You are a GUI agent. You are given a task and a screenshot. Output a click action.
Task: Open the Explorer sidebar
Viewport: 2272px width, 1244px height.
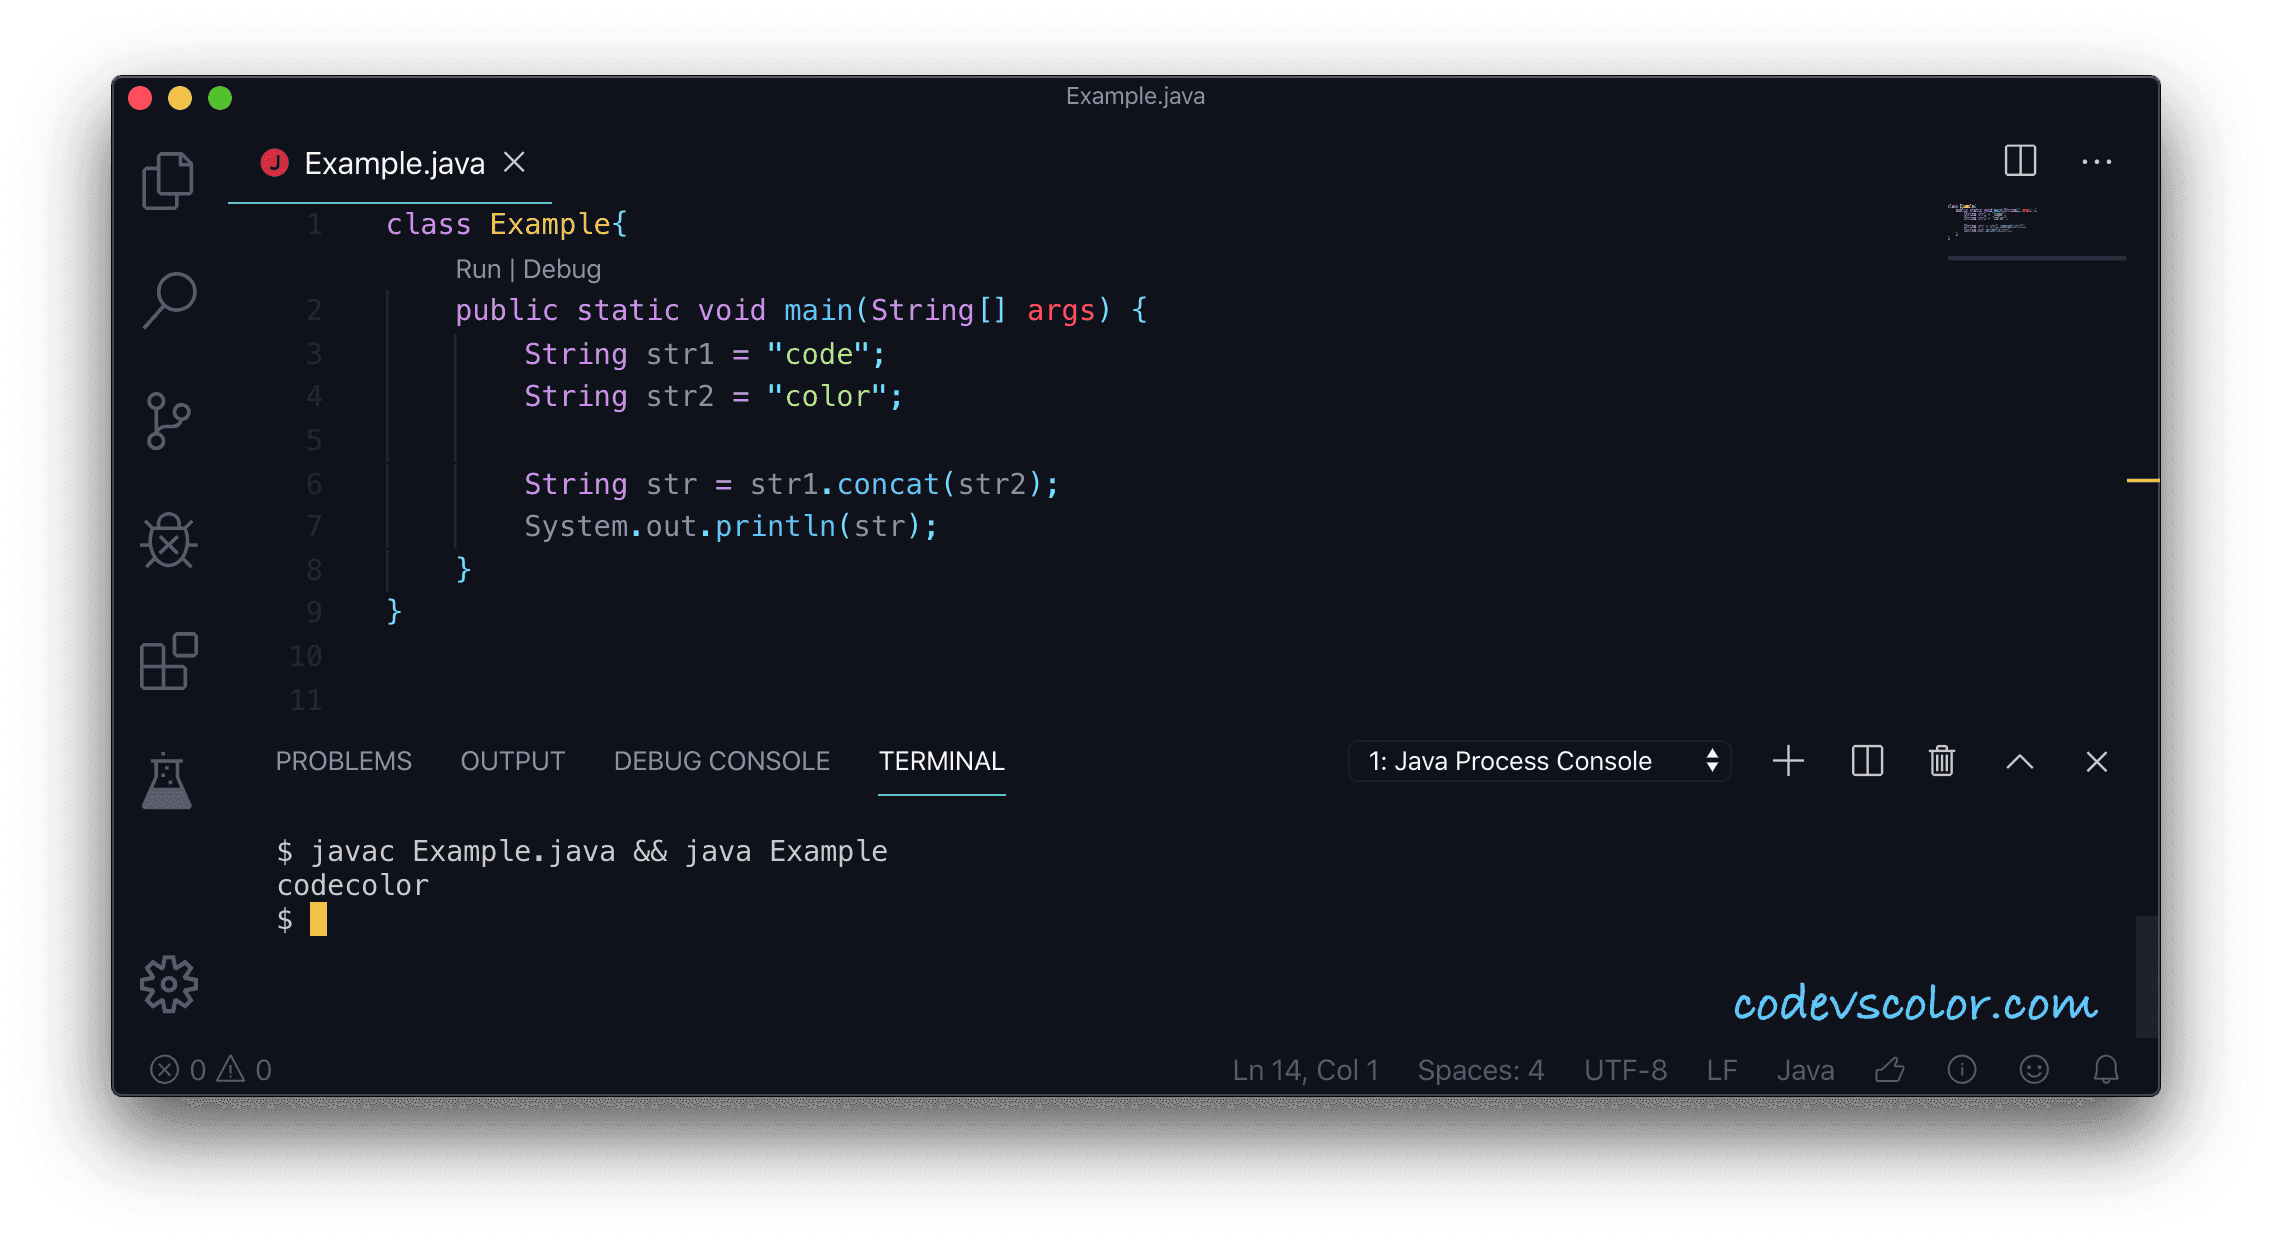(x=167, y=180)
